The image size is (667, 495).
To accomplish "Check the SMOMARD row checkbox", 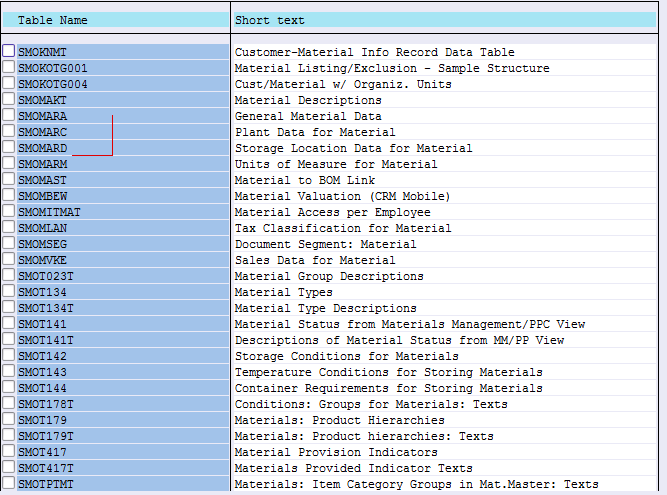I will tap(9, 147).
